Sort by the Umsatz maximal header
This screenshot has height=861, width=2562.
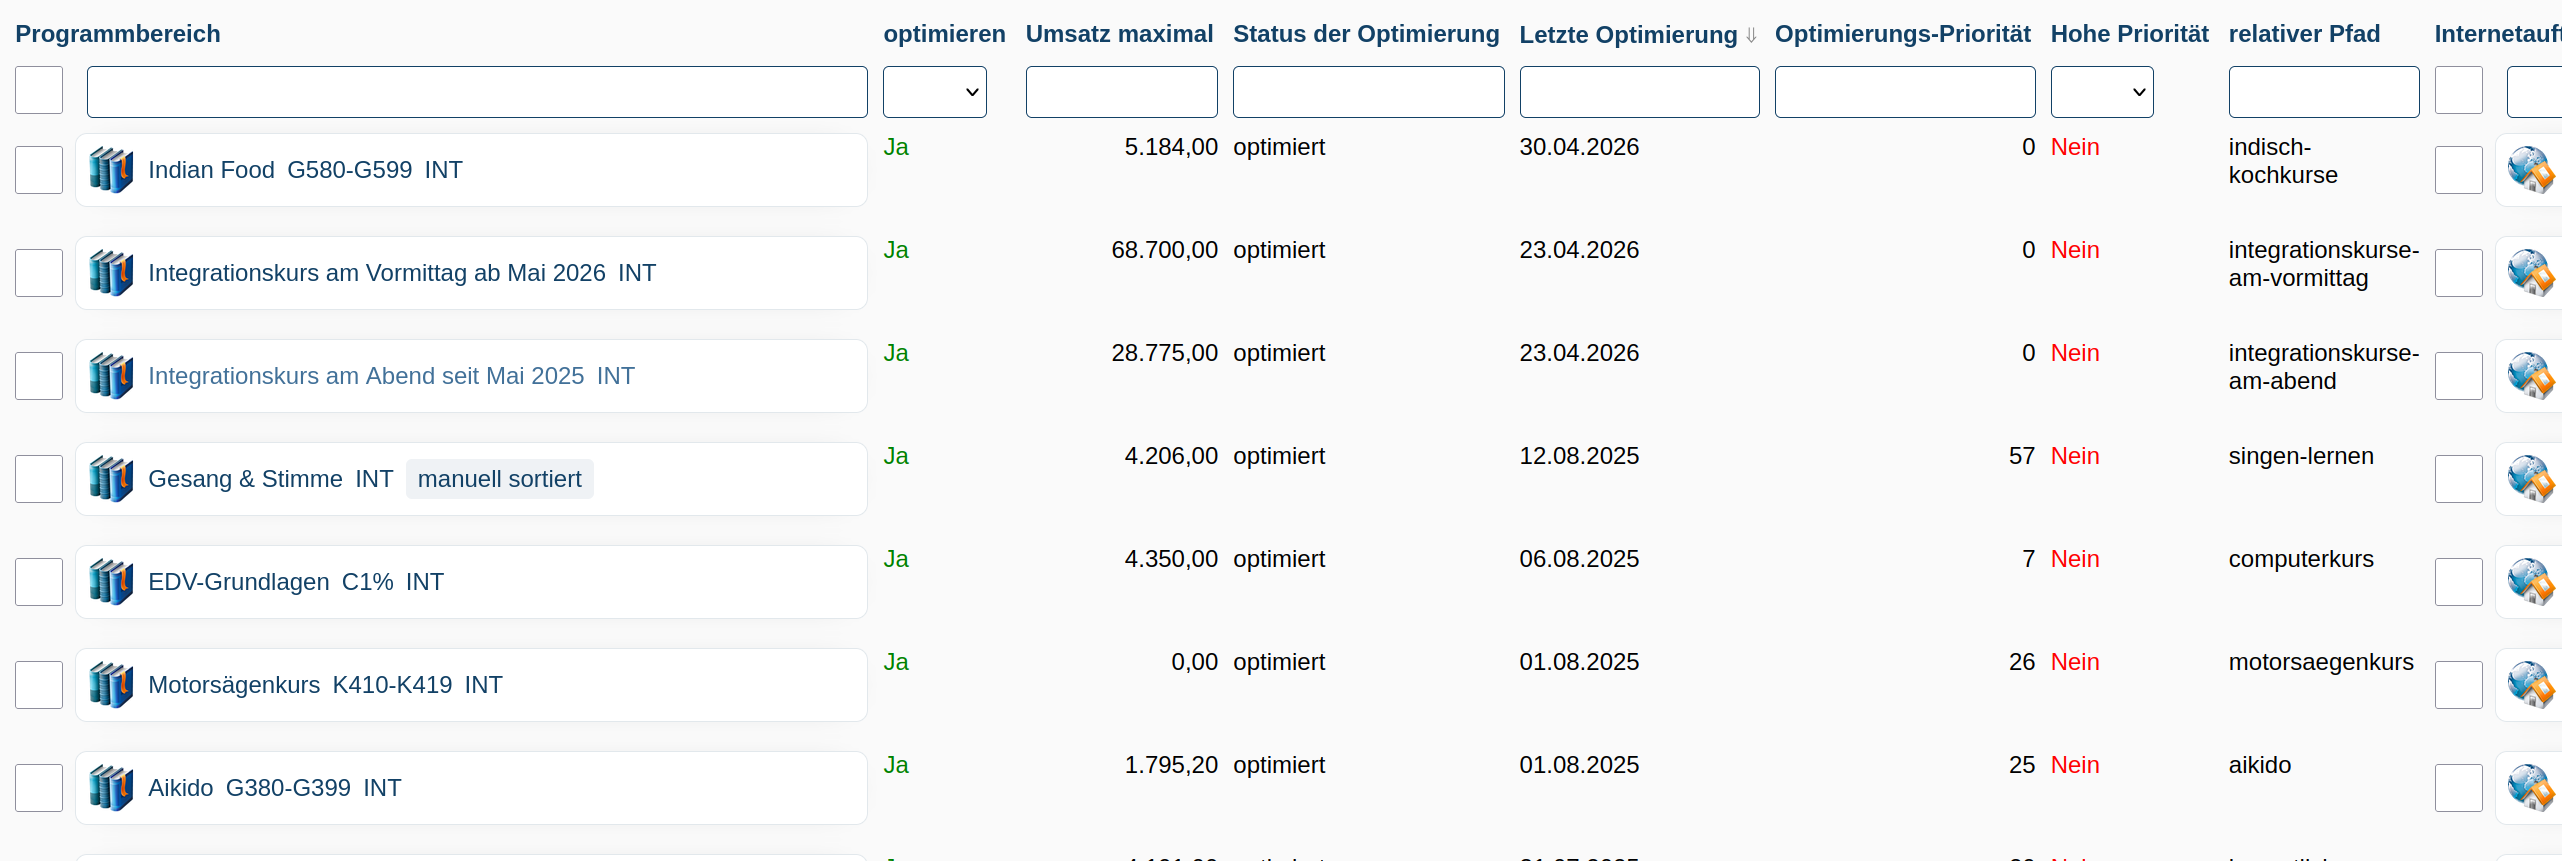(1119, 34)
